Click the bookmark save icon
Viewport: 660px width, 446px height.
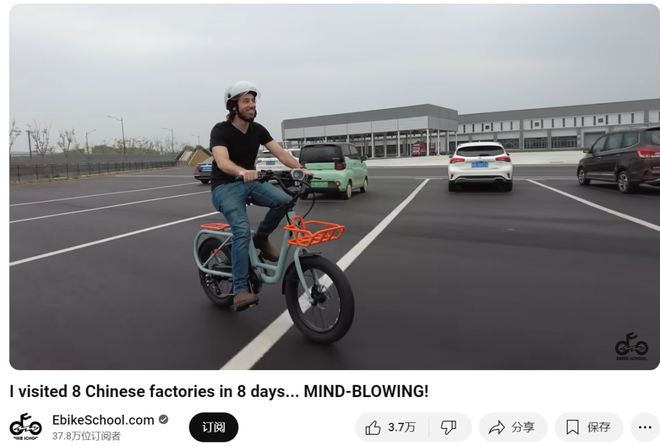click(572, 427)
